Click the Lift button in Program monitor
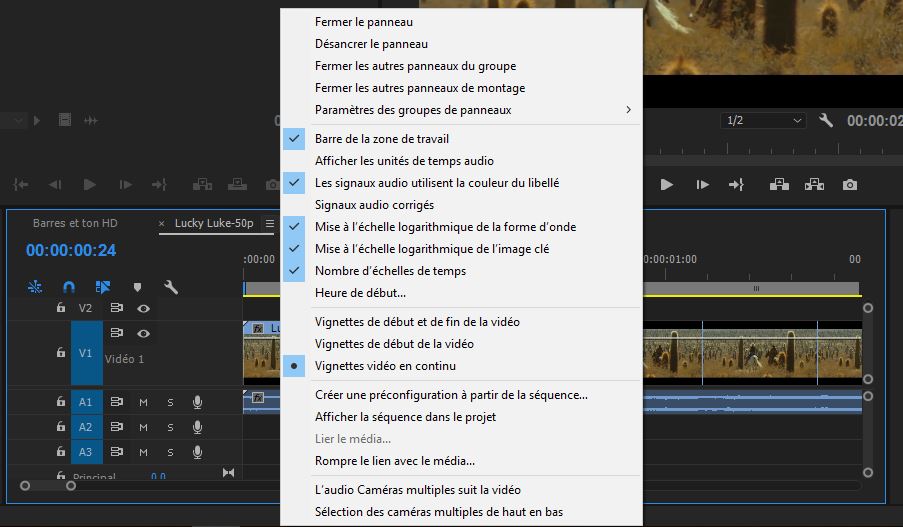This screenshot has width=903, height=527. click(x=777, y=185)
